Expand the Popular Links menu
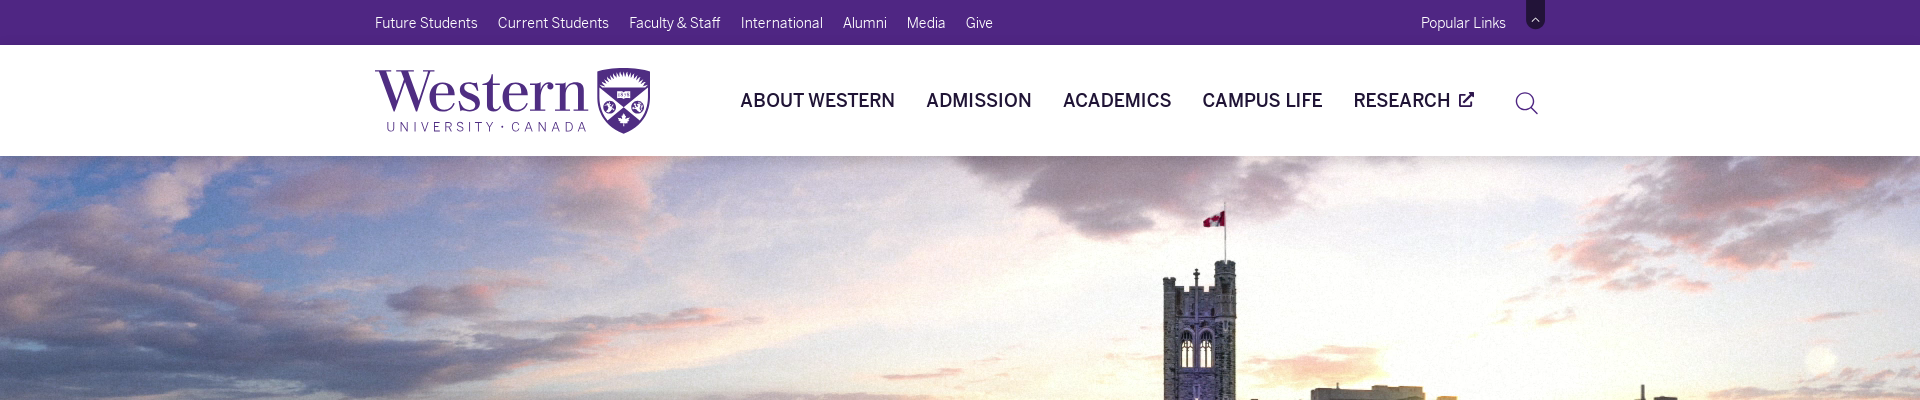 tap(1463, 23)
